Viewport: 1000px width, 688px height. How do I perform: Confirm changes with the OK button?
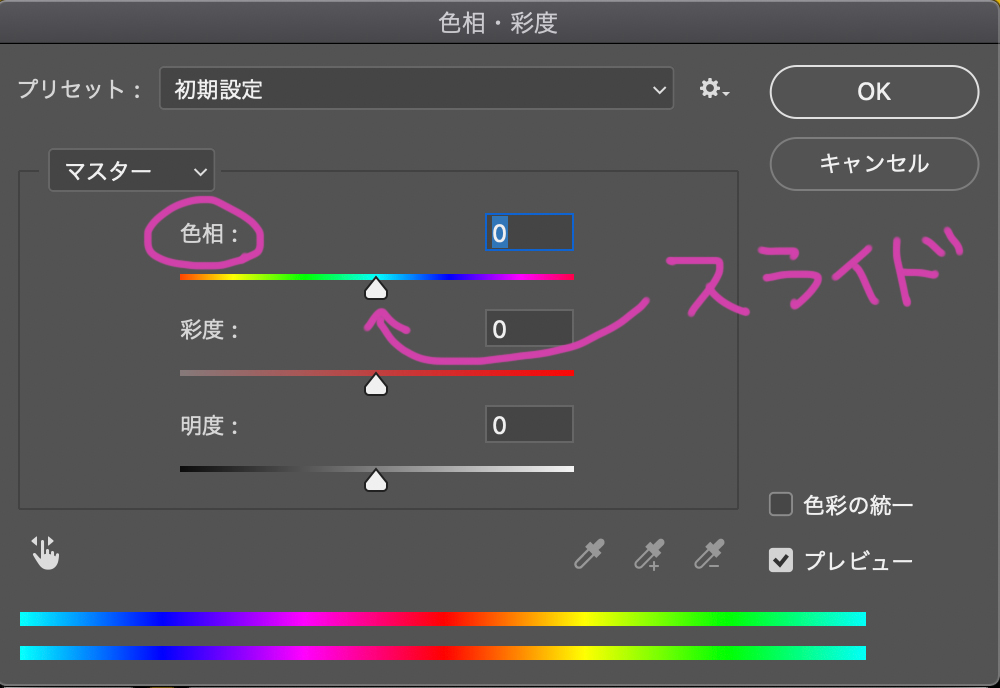pyautogui.click(x=873, y=92)
